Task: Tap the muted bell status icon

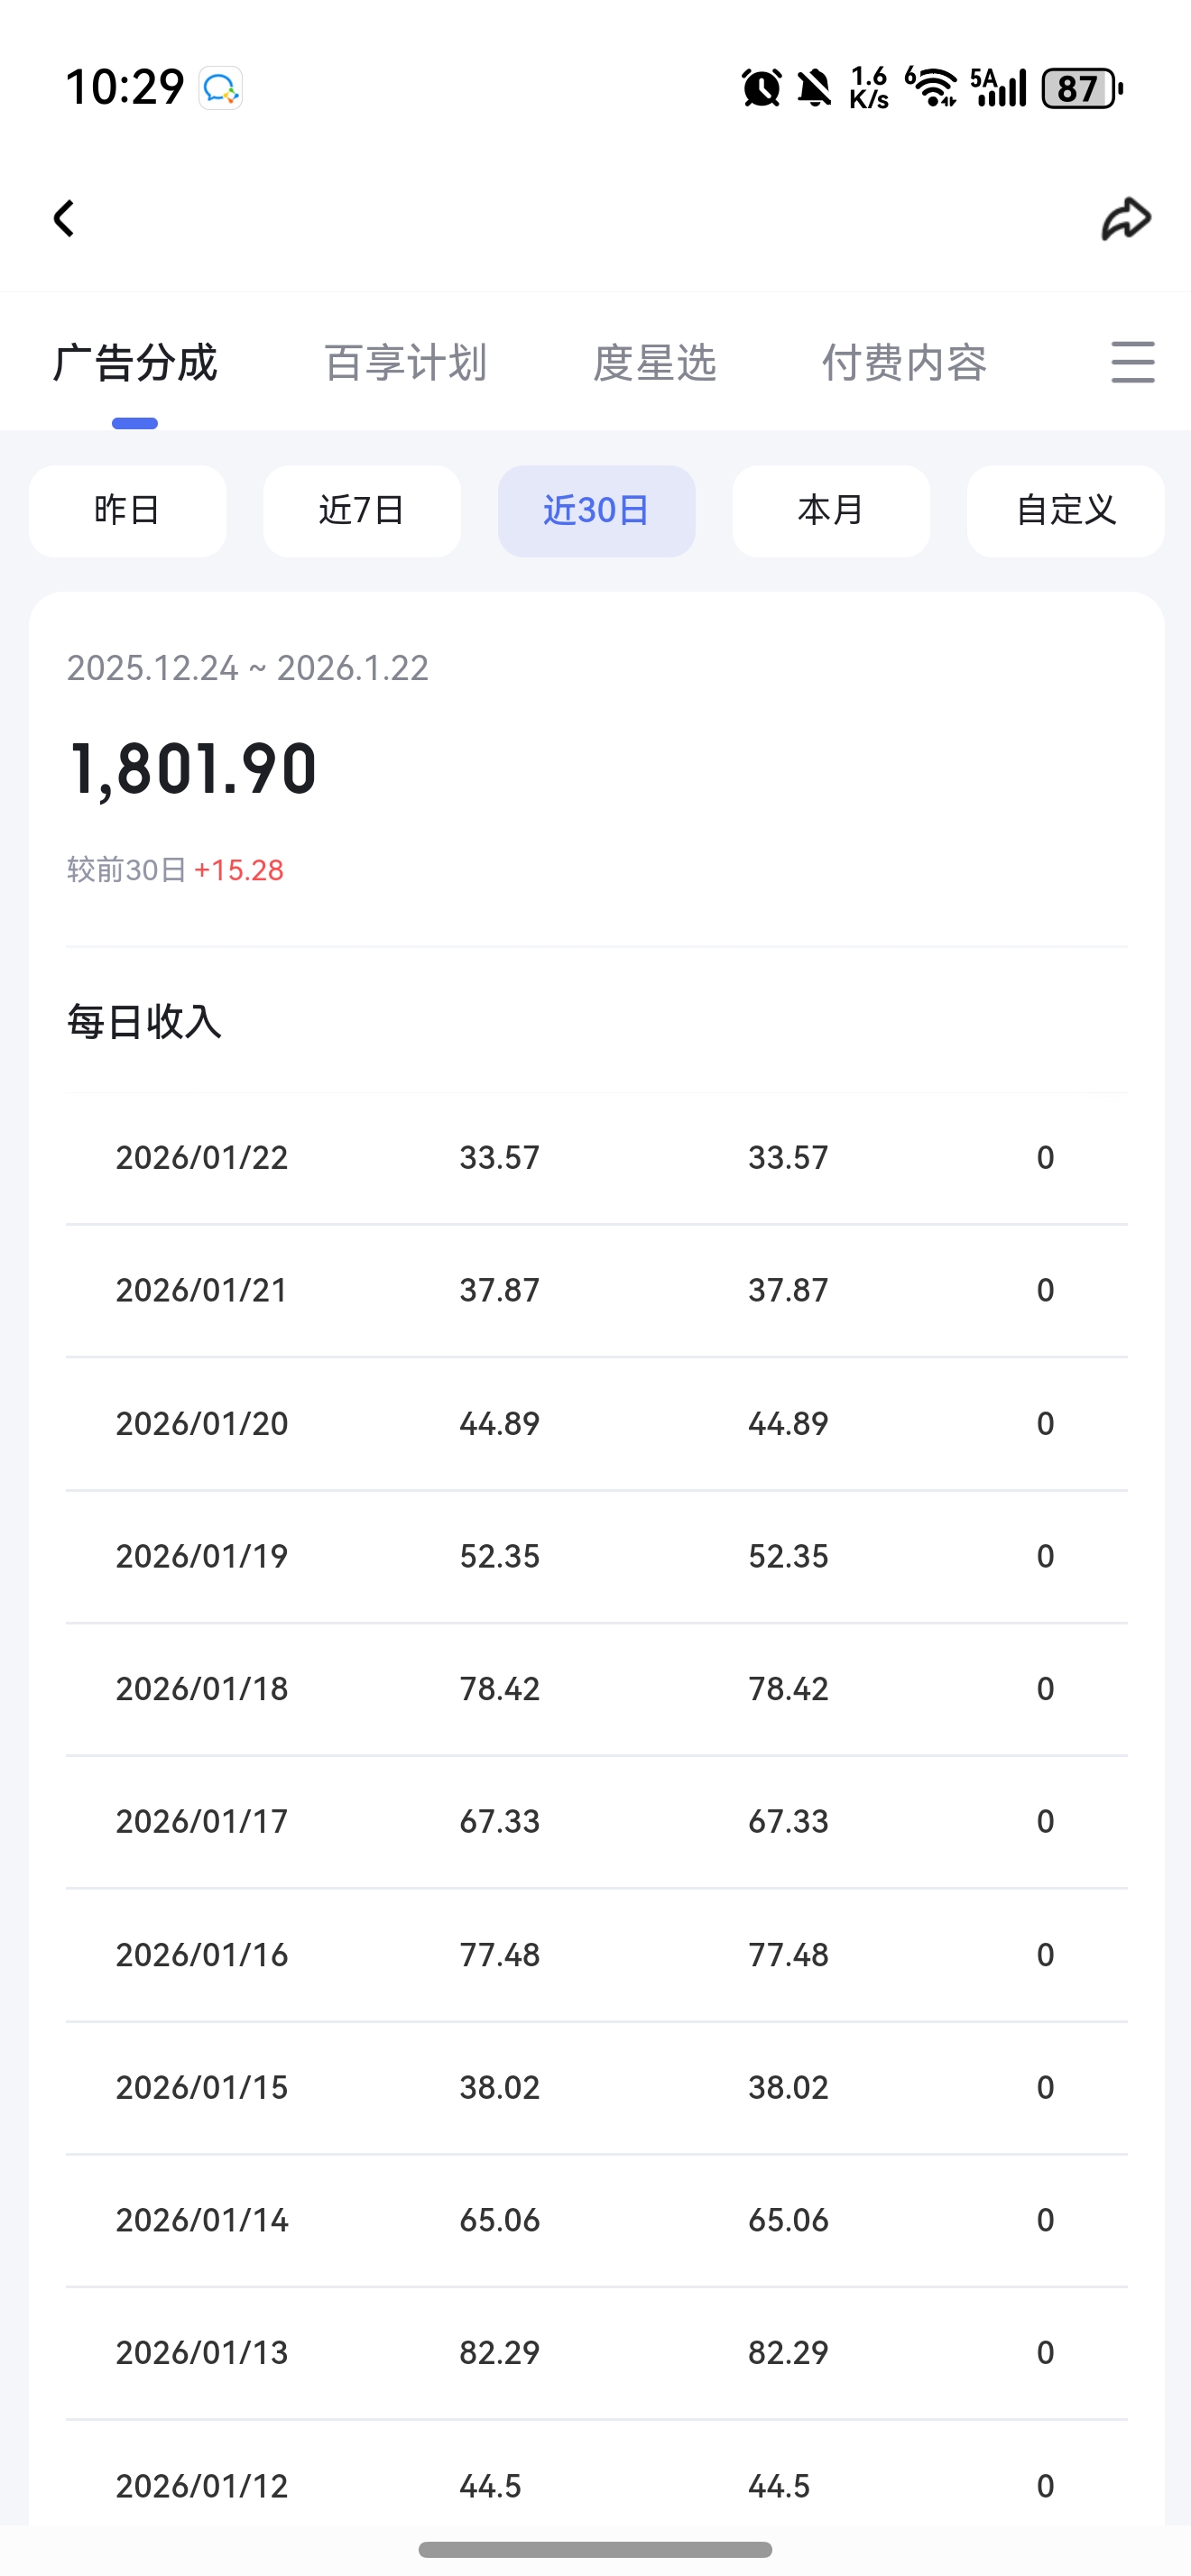Action: [814, 88]
